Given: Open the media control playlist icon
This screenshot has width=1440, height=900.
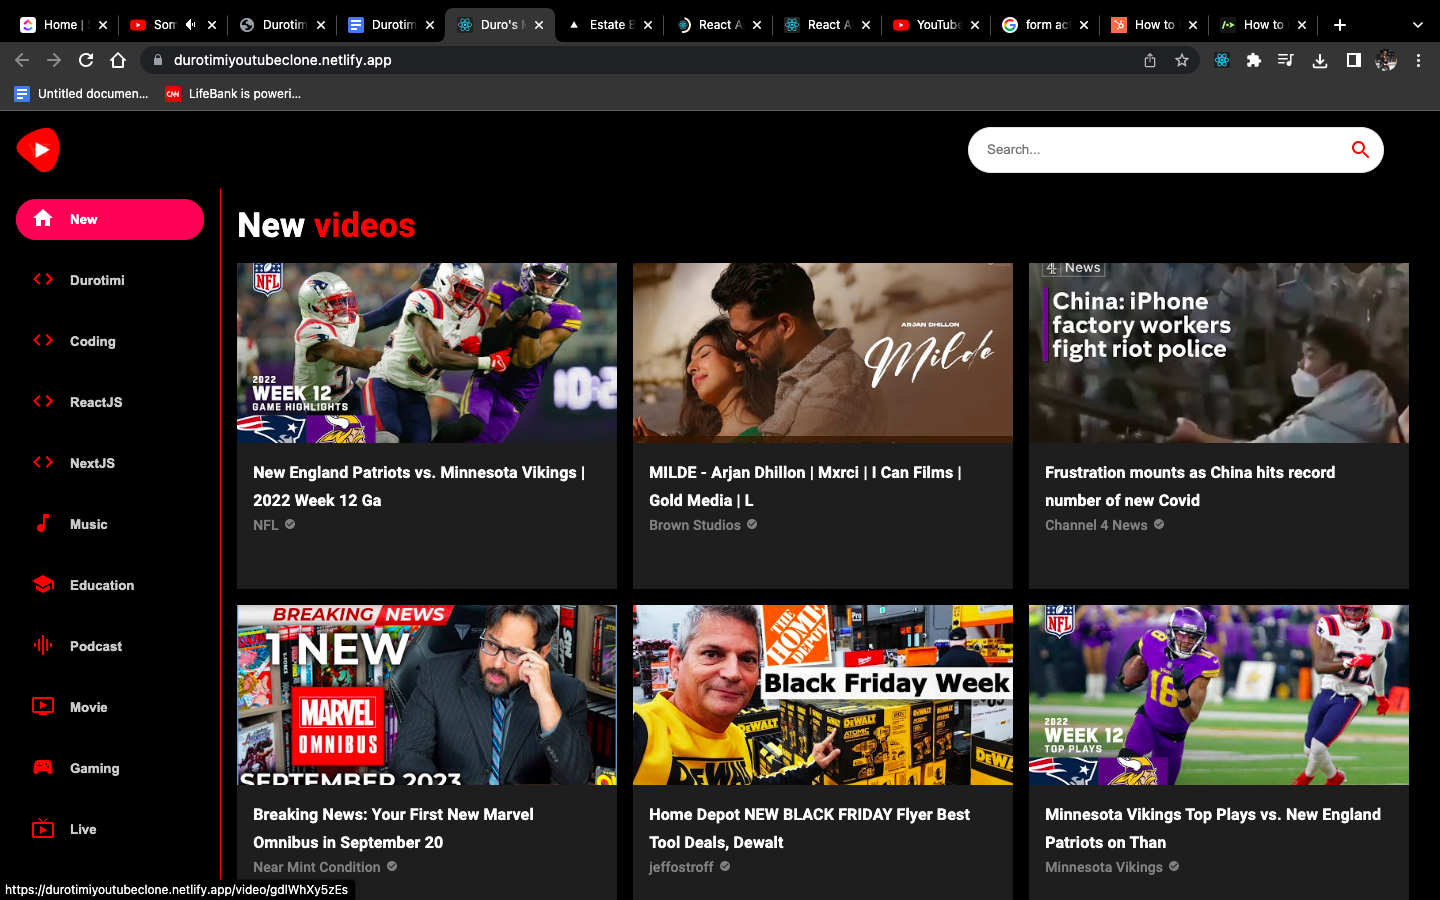Looking at the screenshot, I should 1287,60.
